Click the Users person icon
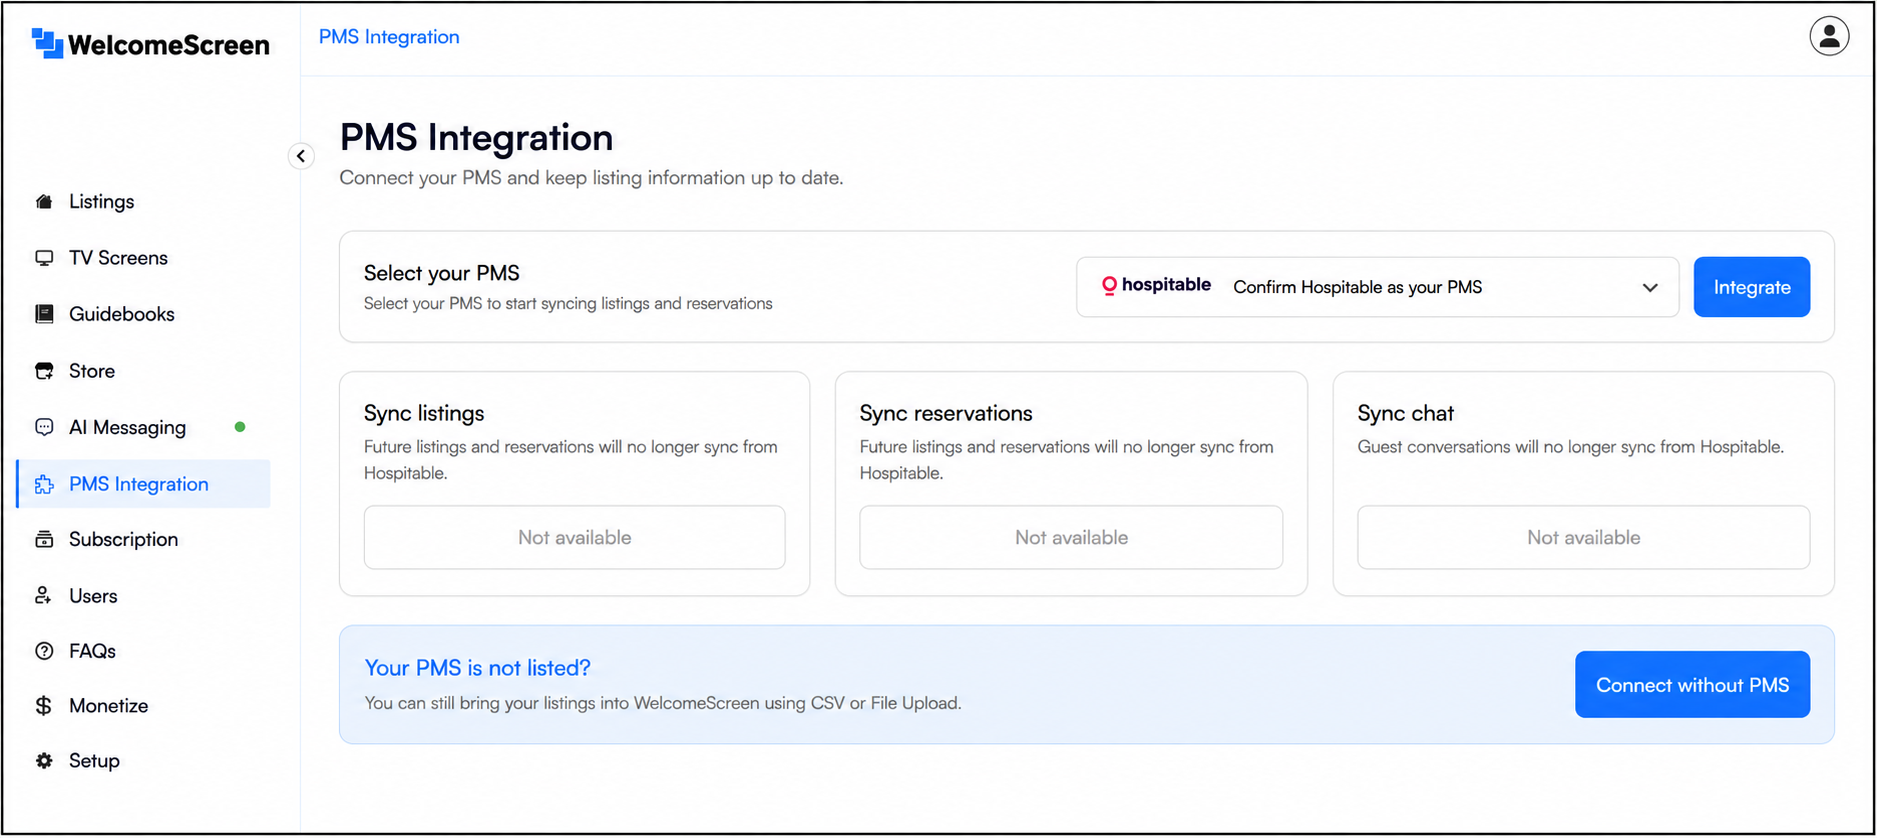This screenshot has height=838, width=1877. [44, 595]
